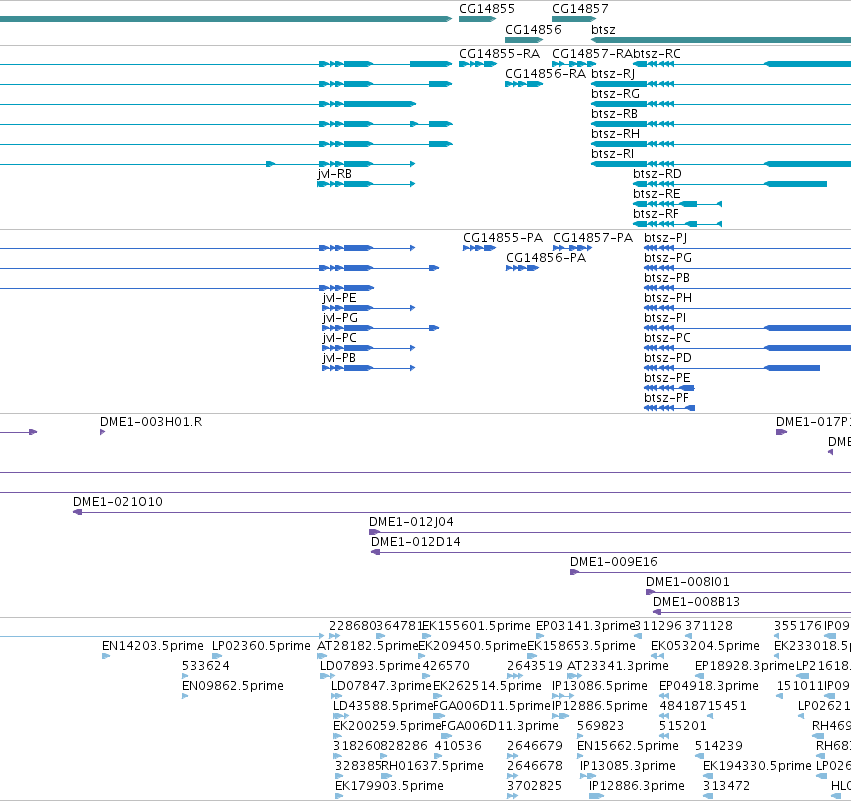The height and width of the screenshot is (801, 851).
Task: Select the jvl-RB transcript label
Action: (334, 174)
